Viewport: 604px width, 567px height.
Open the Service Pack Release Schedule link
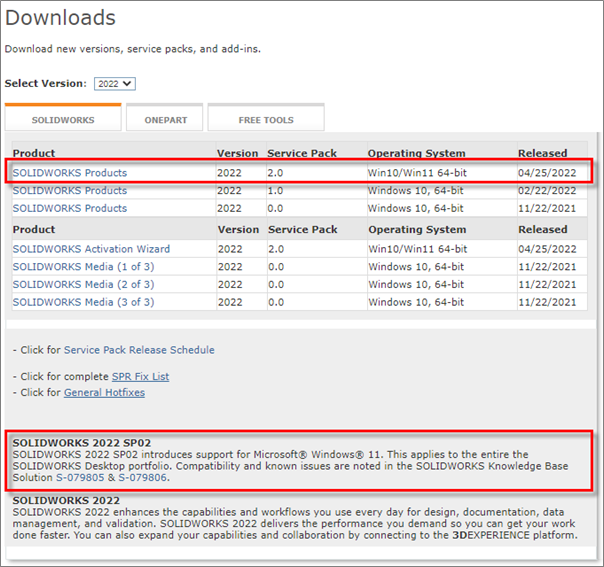click(139, 350)
